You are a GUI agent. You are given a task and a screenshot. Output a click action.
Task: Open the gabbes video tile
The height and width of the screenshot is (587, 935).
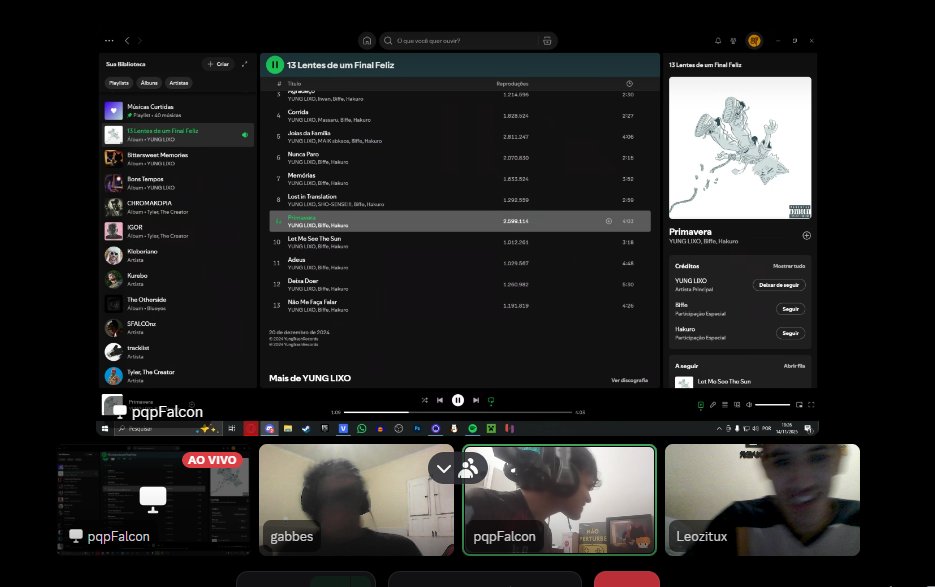coord(357,500)
